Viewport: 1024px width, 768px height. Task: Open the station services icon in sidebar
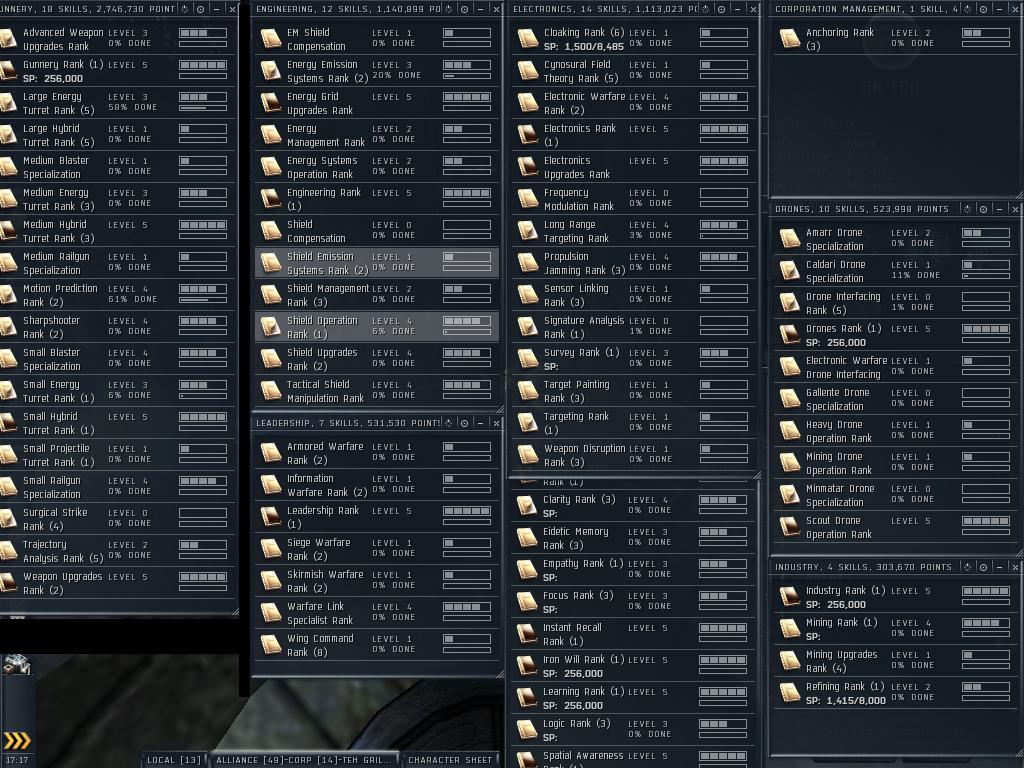pos(17,665)
